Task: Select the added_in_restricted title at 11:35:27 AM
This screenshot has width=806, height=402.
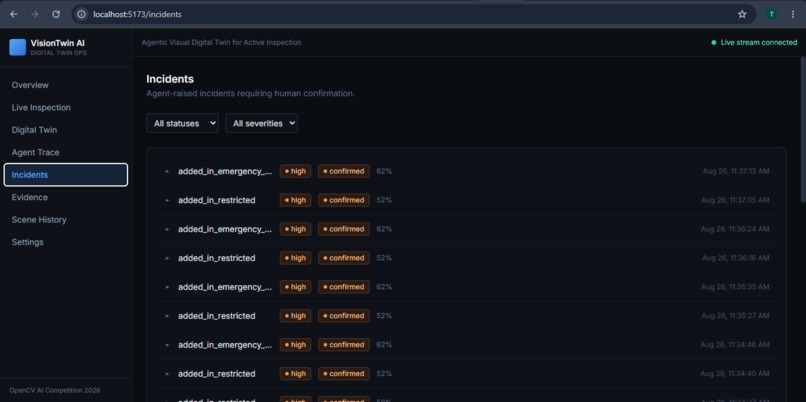Action: [x=216, y=316]
